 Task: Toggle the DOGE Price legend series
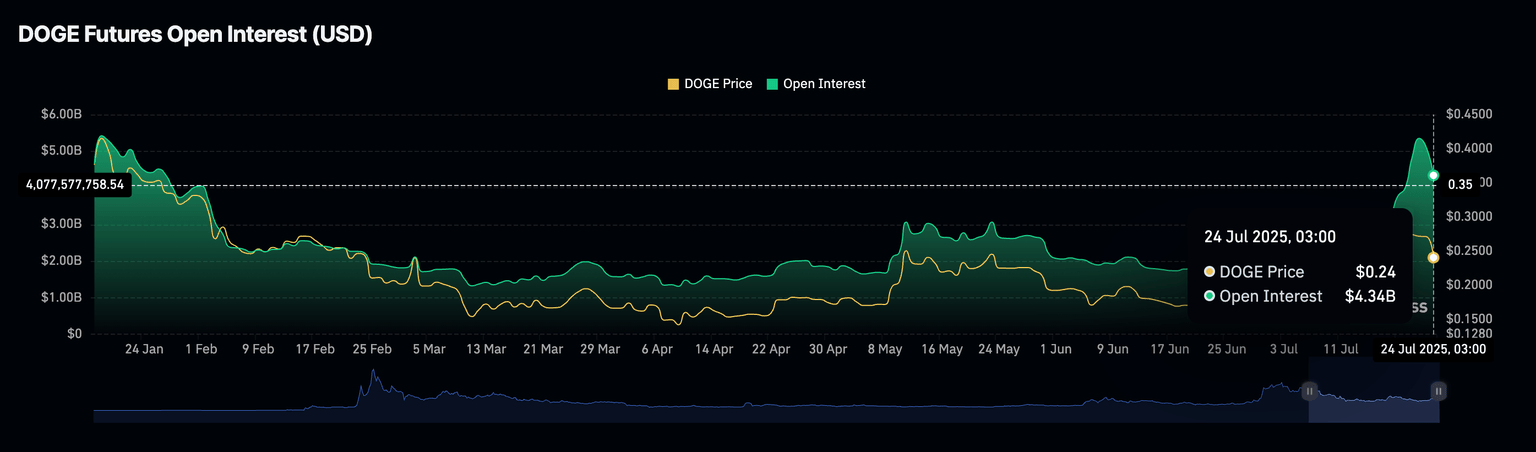click(717, 84)
